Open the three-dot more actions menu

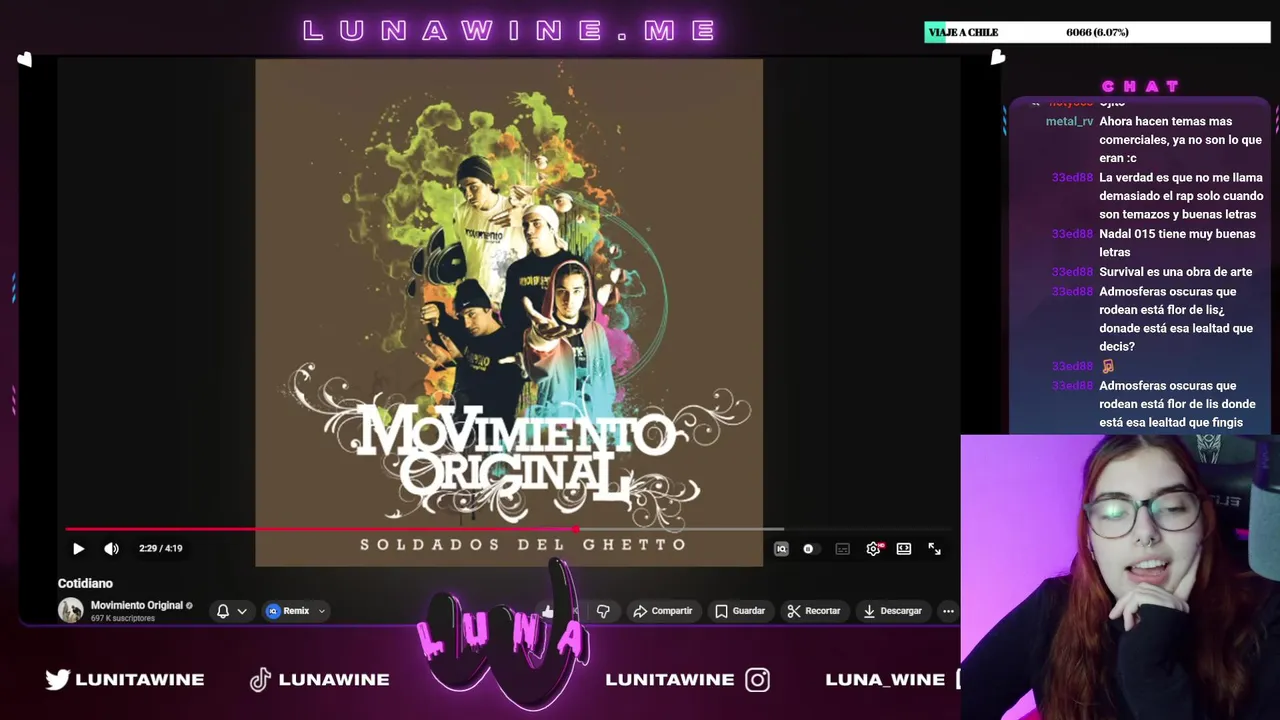click(x=948, y=611)
